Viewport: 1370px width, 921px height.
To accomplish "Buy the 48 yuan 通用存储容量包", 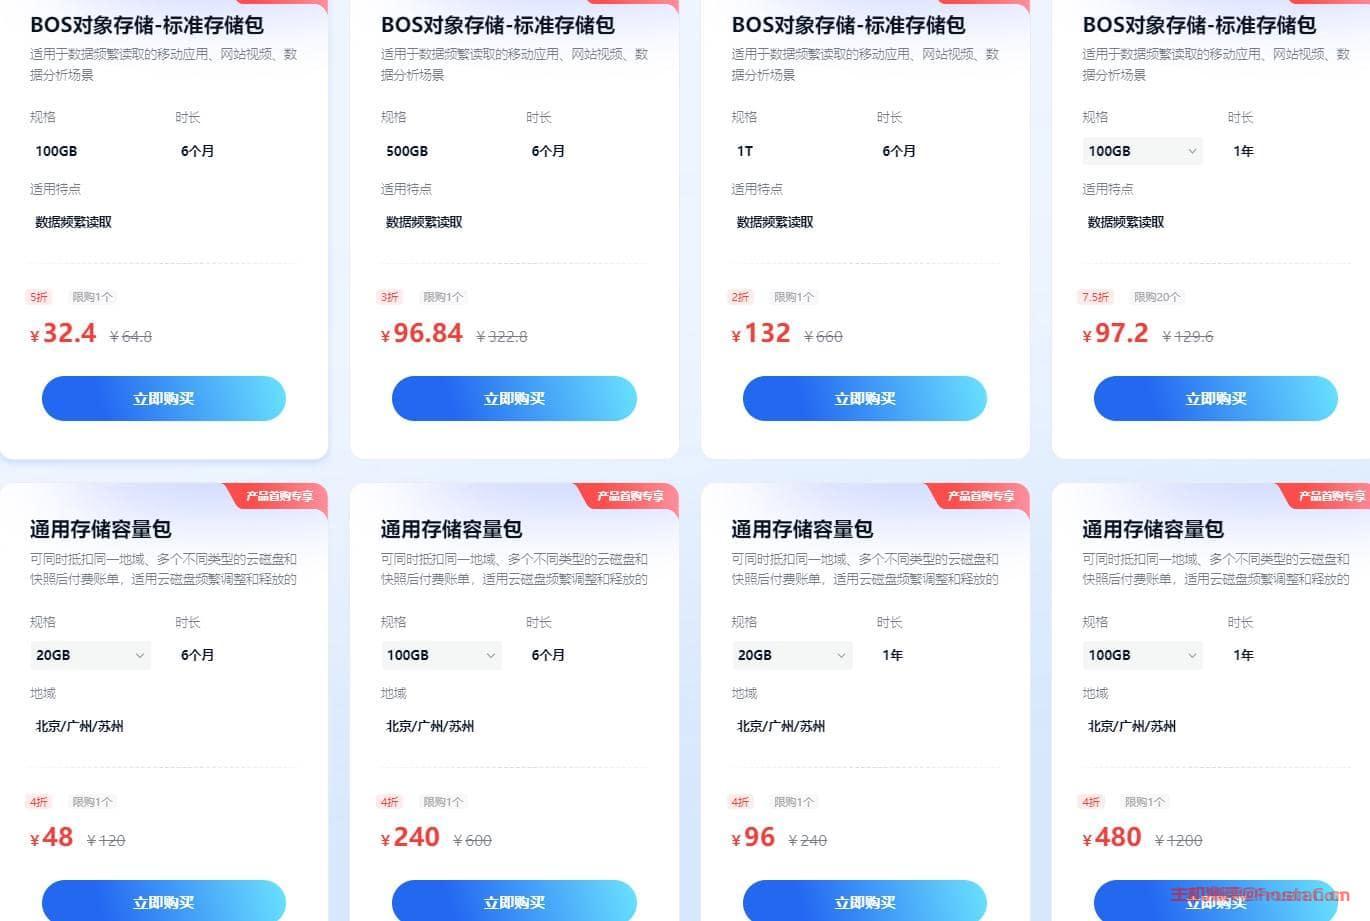I will pyautogui.click(x=164, y=901).
